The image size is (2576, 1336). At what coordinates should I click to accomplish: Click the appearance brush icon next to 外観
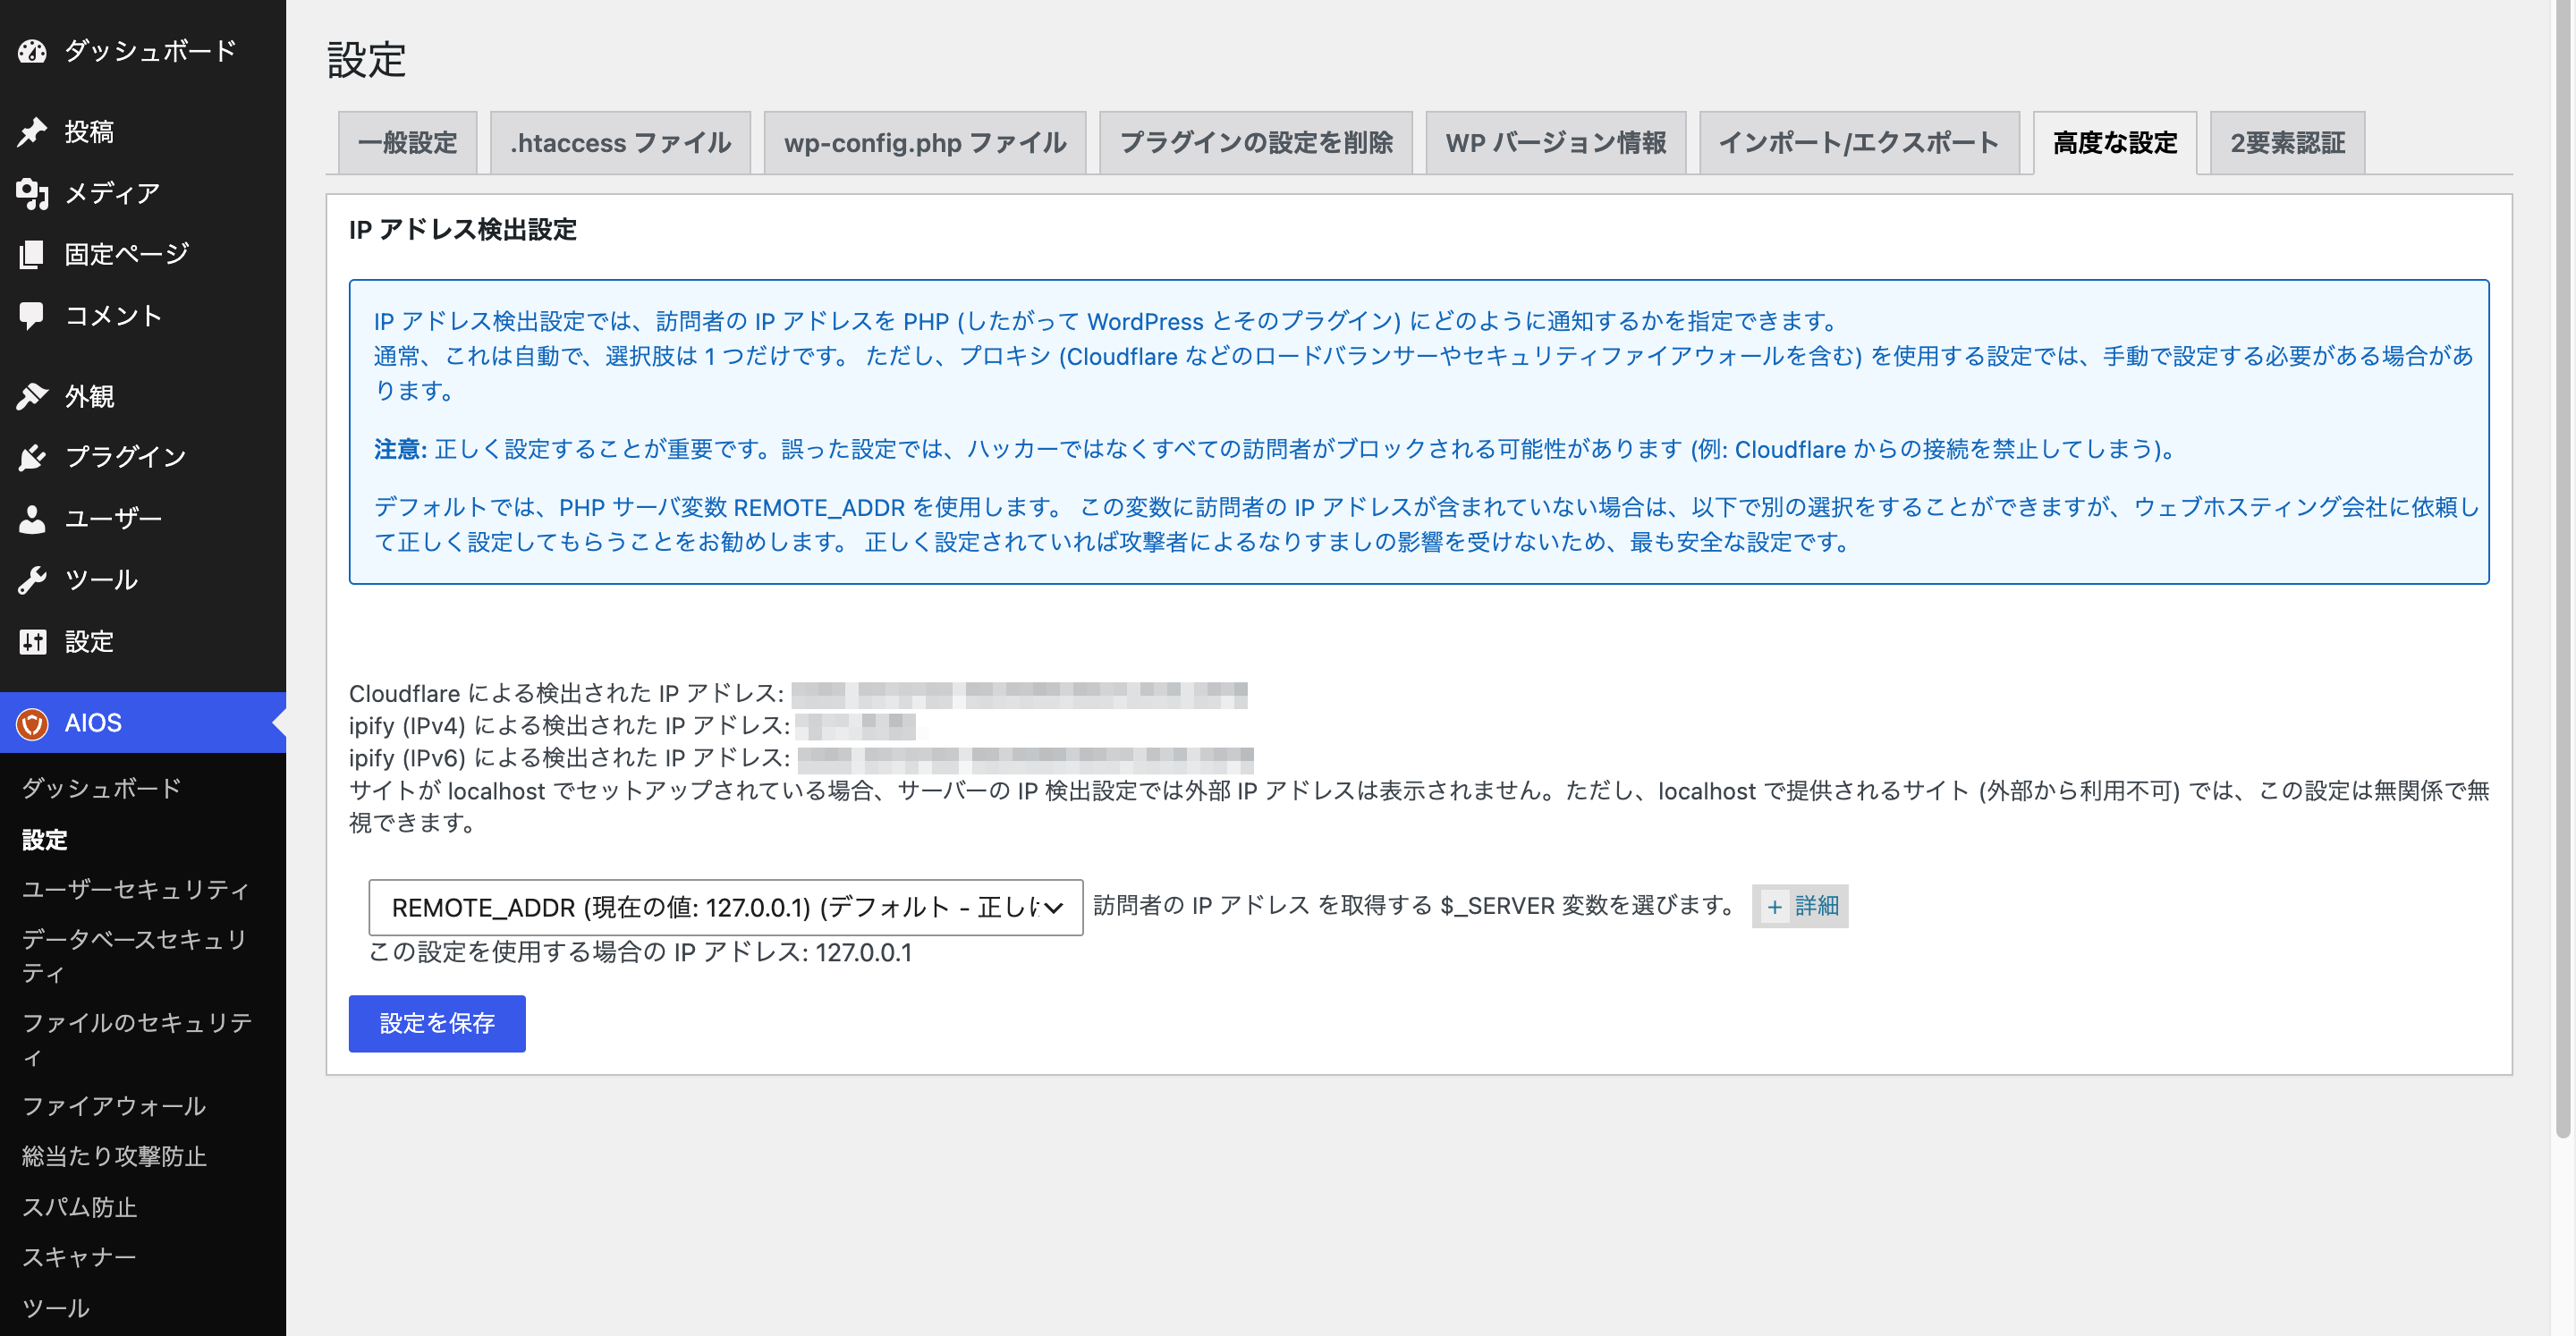point(32,396)
